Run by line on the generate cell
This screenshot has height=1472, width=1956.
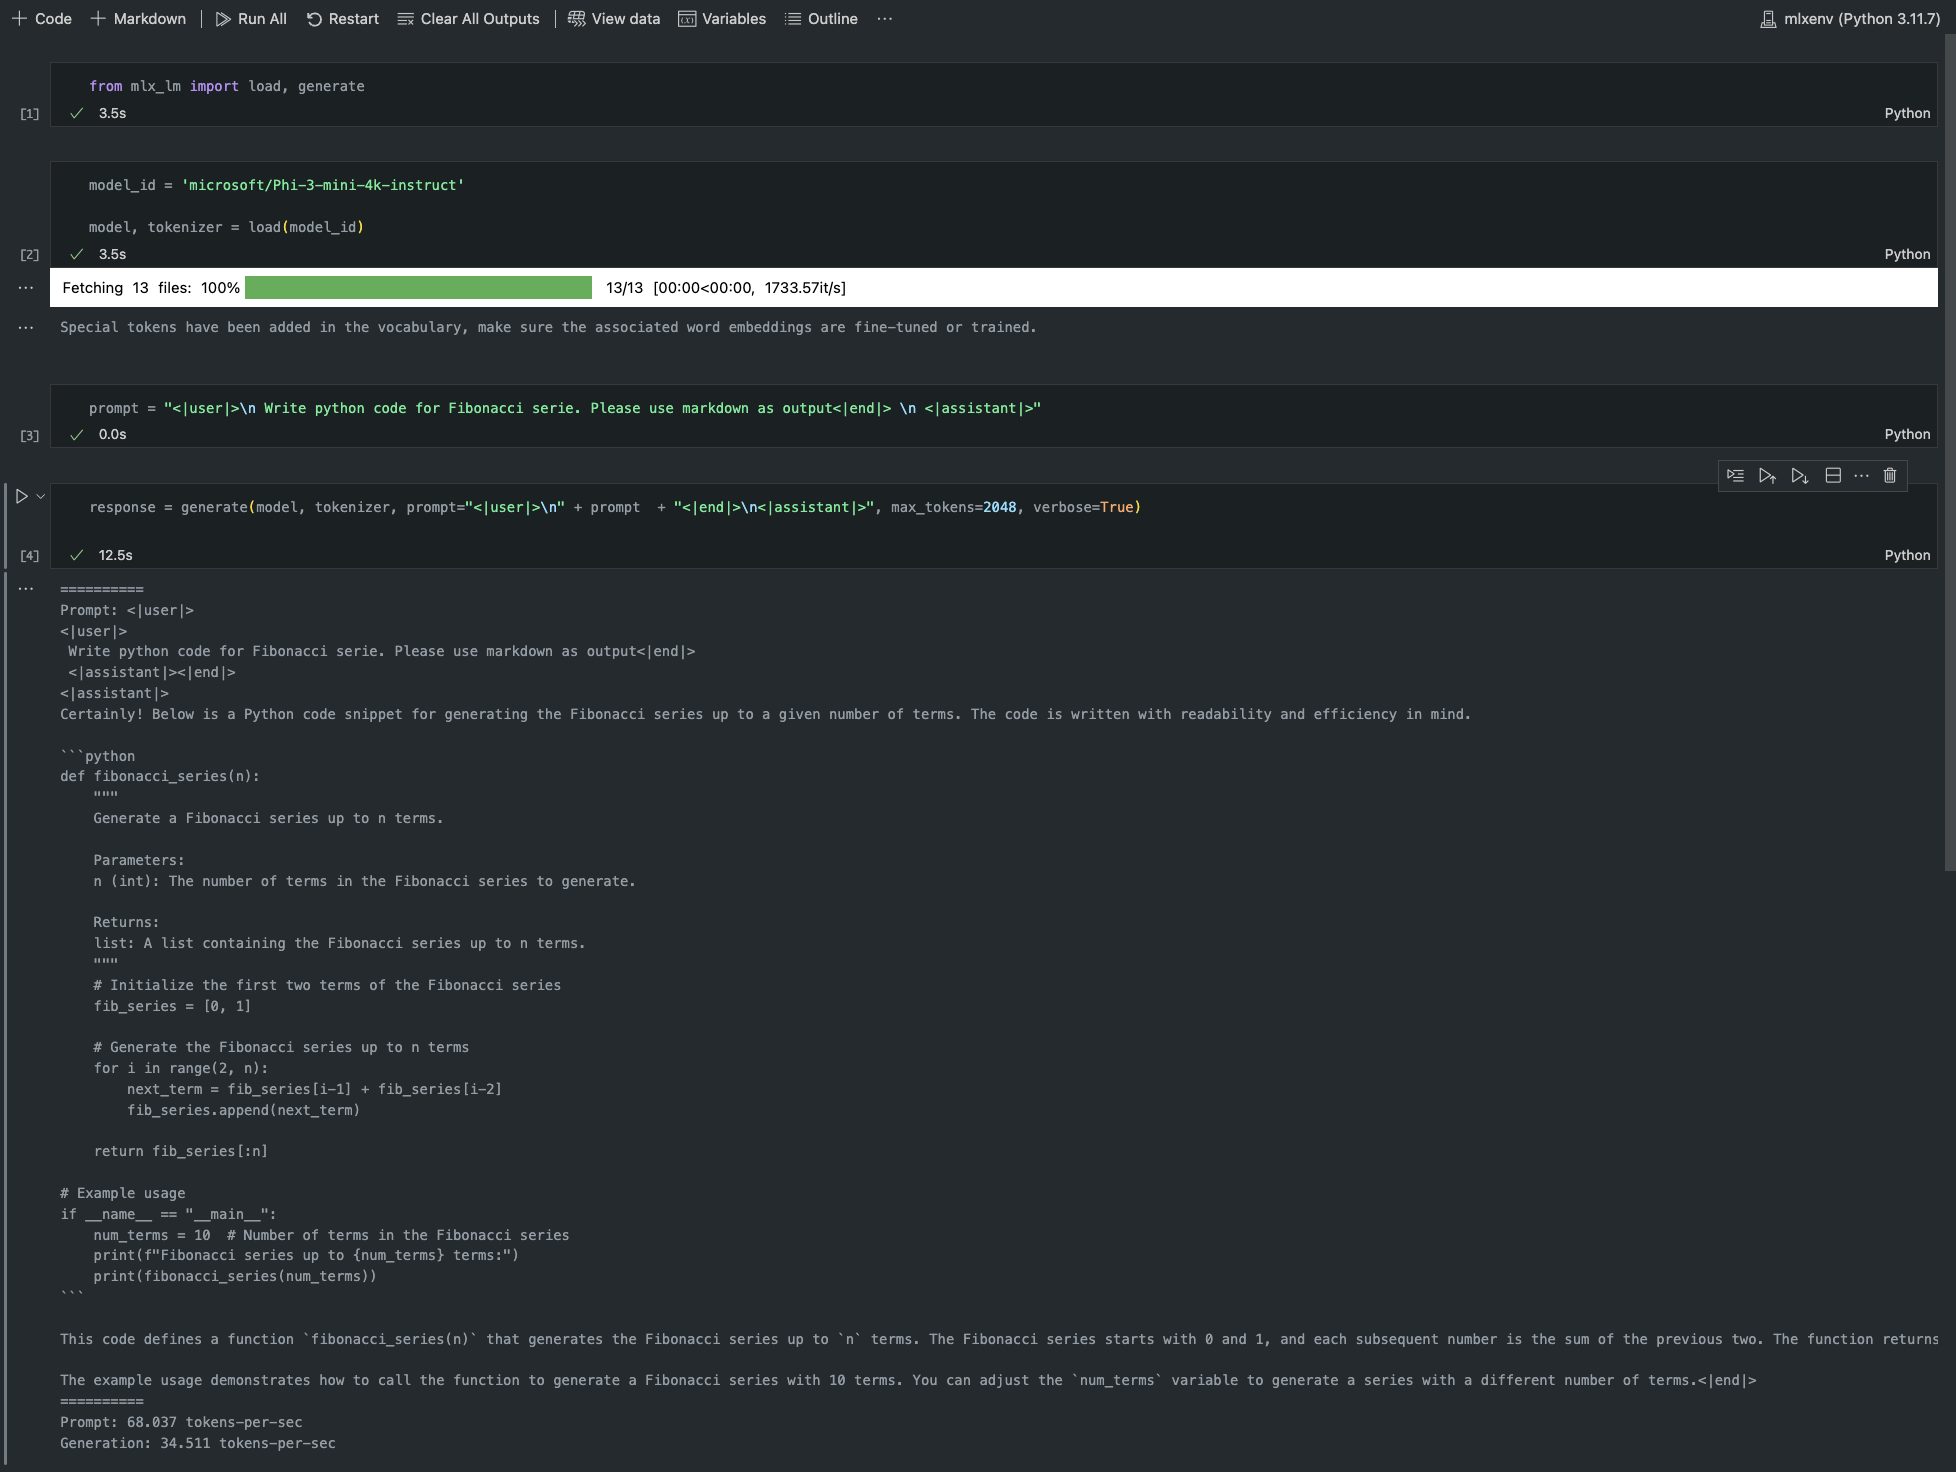point(1735,476)
